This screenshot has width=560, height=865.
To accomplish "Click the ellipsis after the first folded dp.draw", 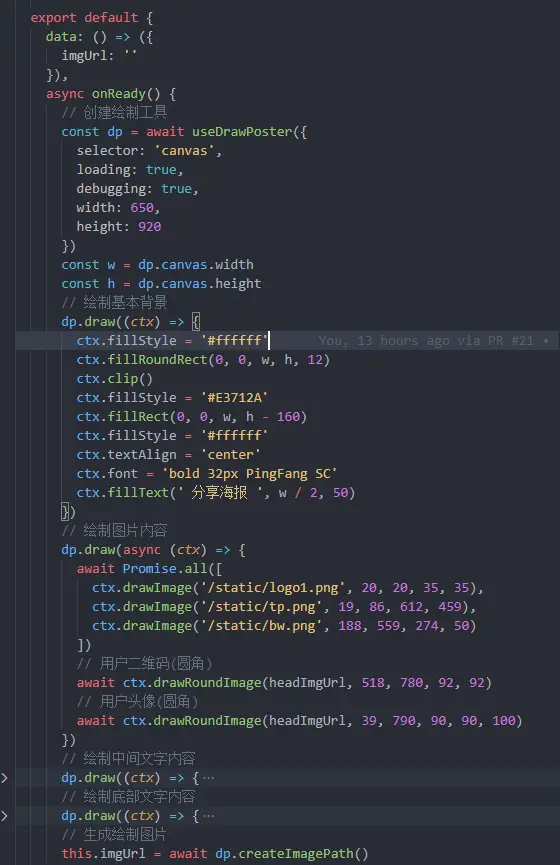I will click(x=208, y=778).
